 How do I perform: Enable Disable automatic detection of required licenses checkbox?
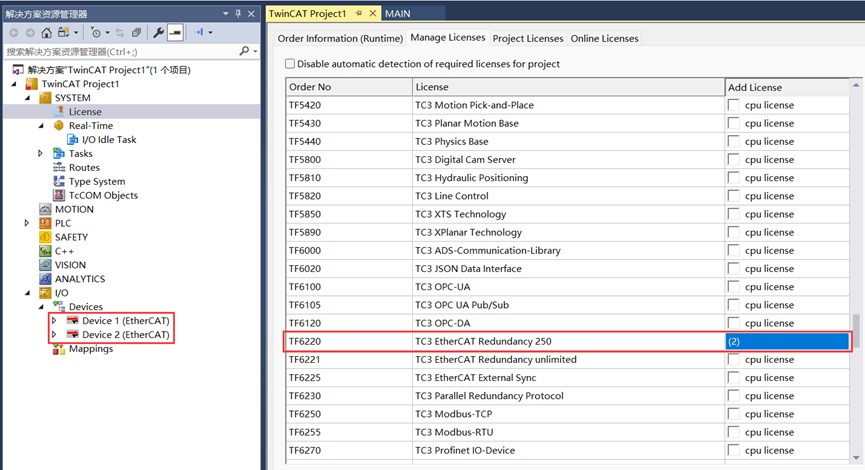290,63
